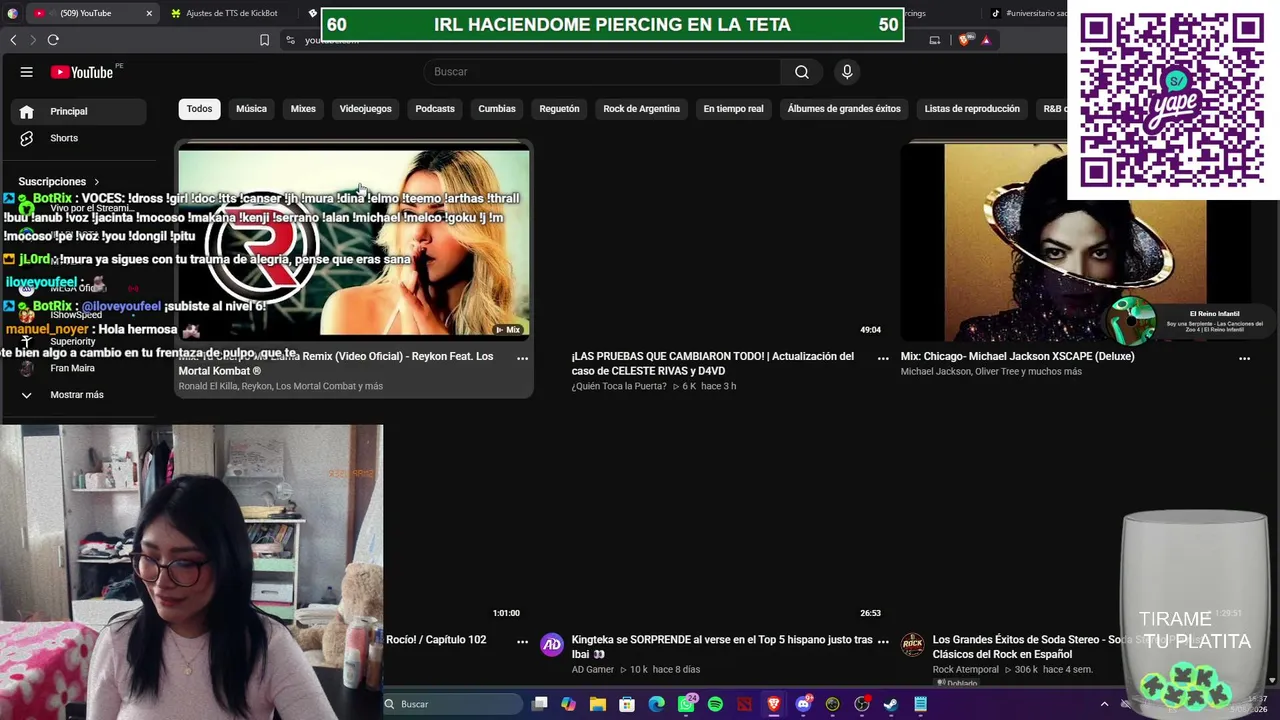The width and height of the screenshot is (1280, 720).
Task: Click the search magnifier button
Action: [x=802, y=72]
